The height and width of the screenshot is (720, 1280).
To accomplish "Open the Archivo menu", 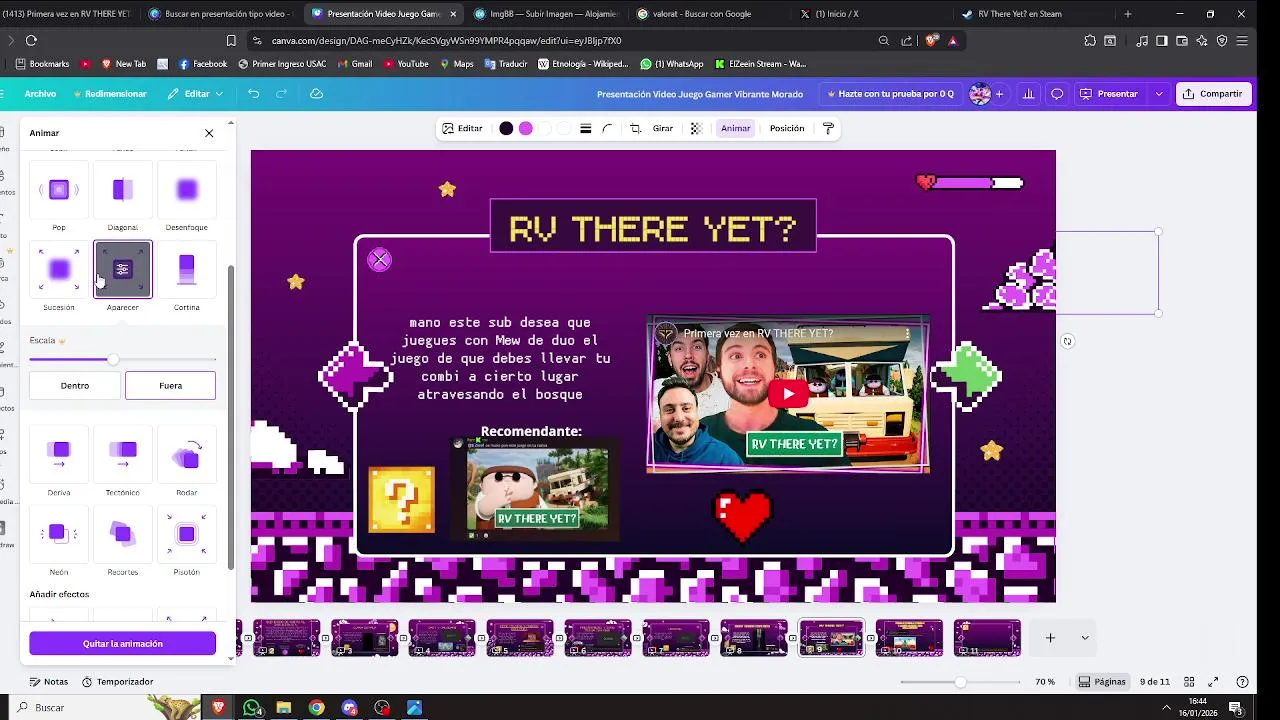I will pos(40,94).
